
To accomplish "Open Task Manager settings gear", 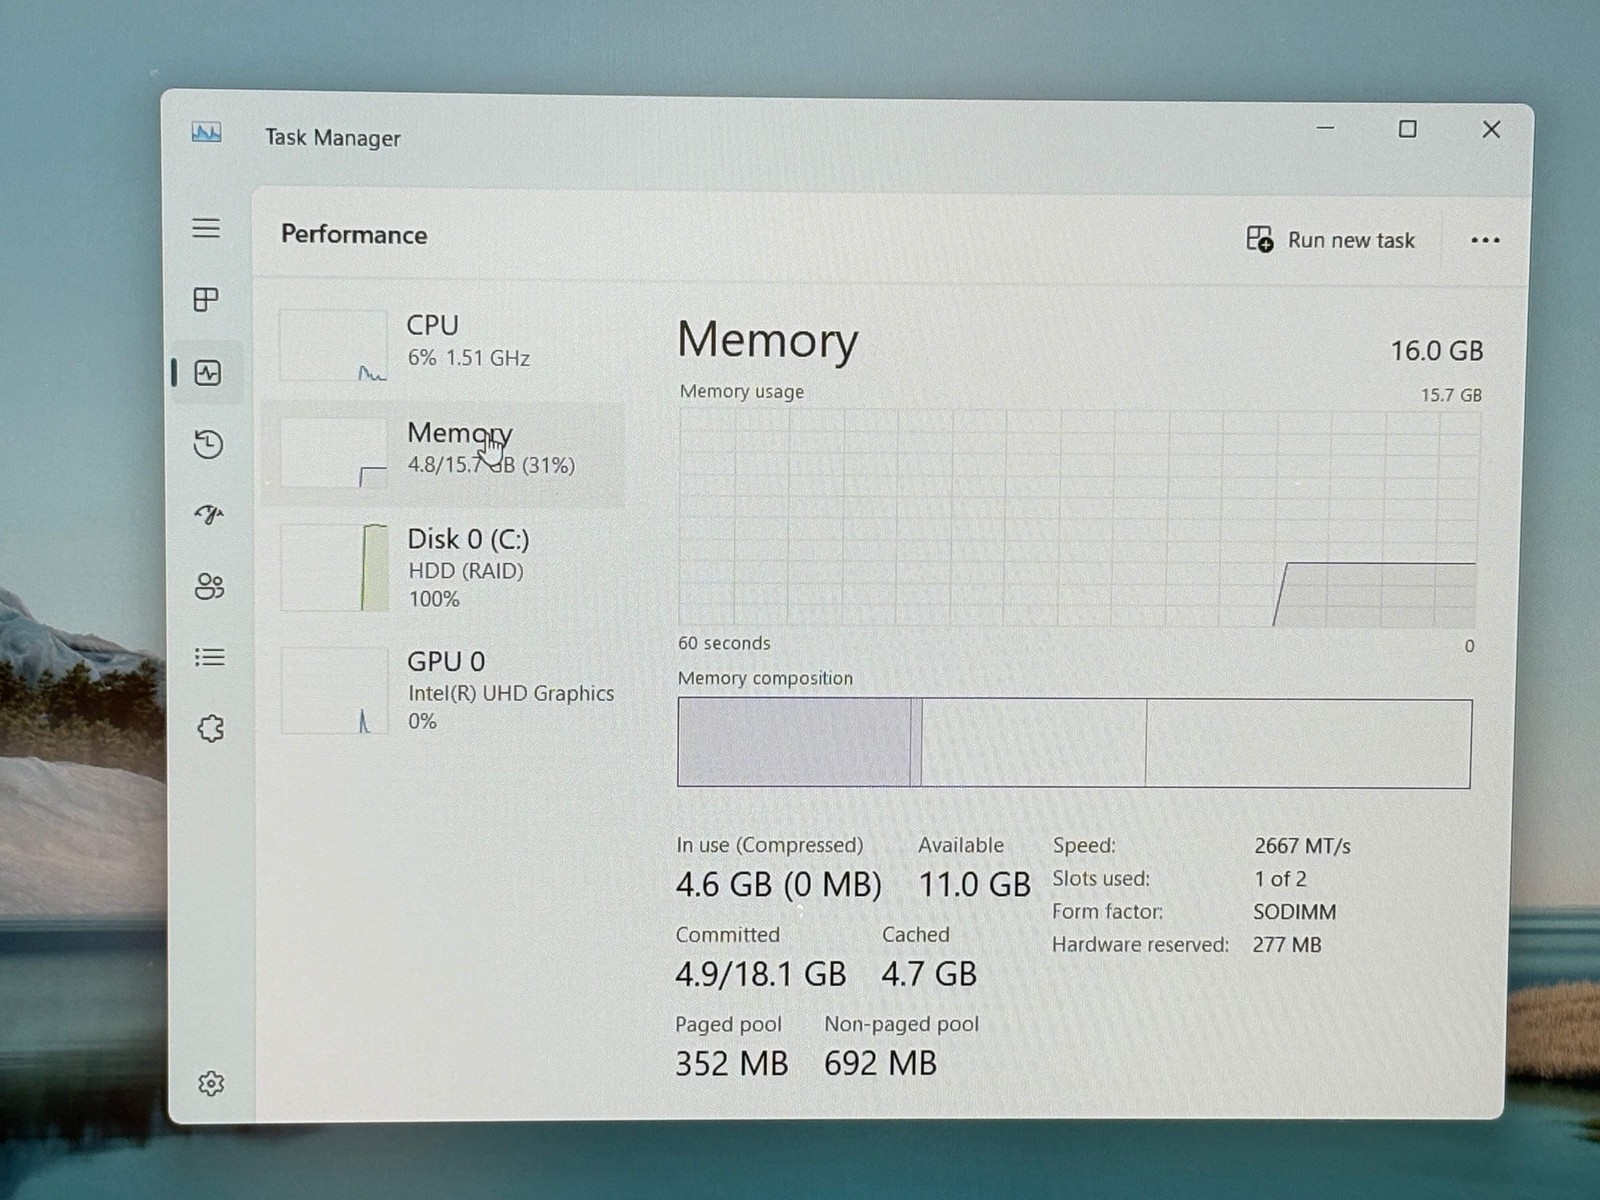I will (211, 1083).
